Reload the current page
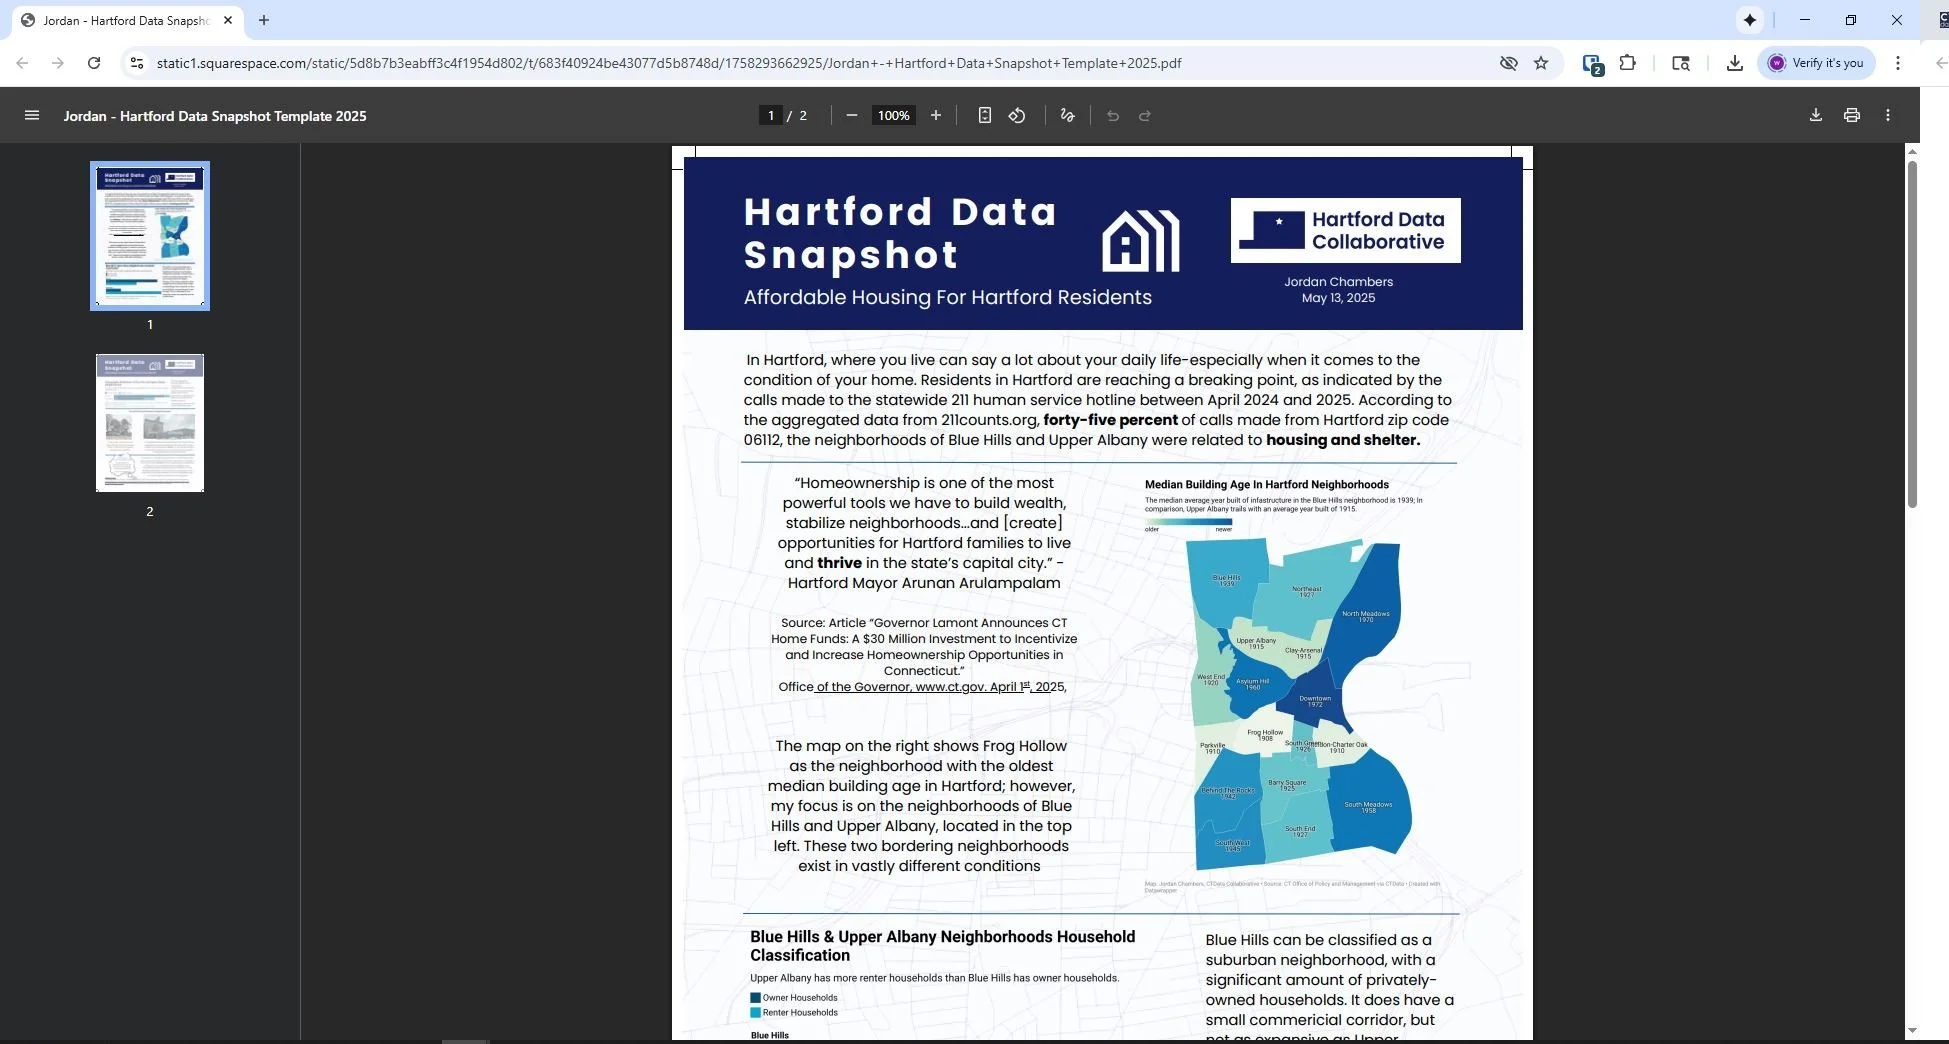 pyautogui.click(x=94, y=63)
